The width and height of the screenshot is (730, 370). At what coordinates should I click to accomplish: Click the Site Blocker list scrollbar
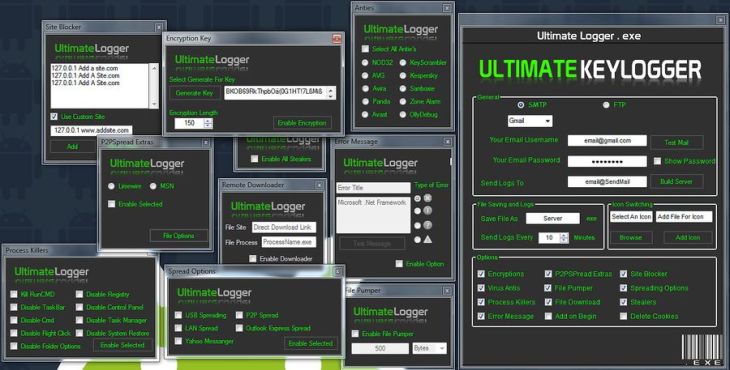(x=155, y=86)
